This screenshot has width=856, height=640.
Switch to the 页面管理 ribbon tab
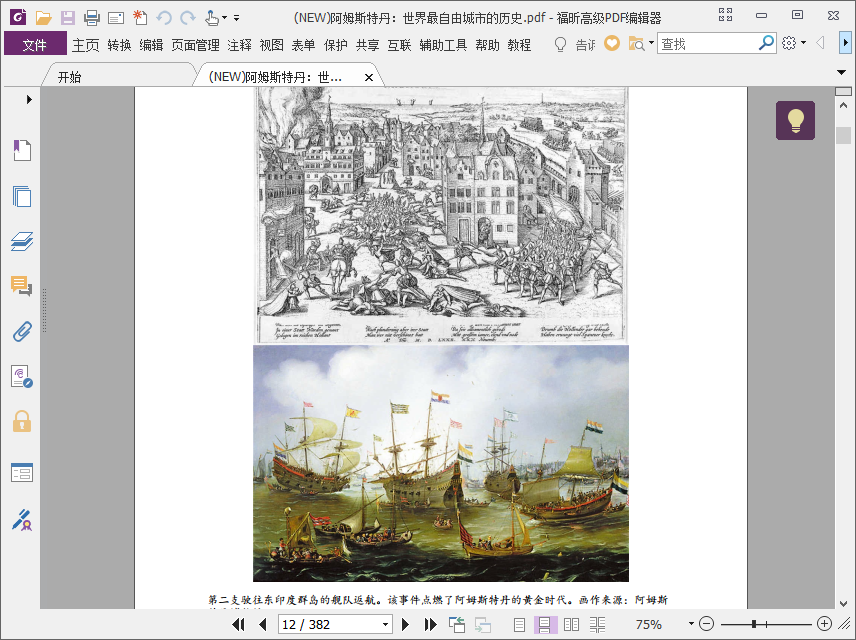point(195,45)
